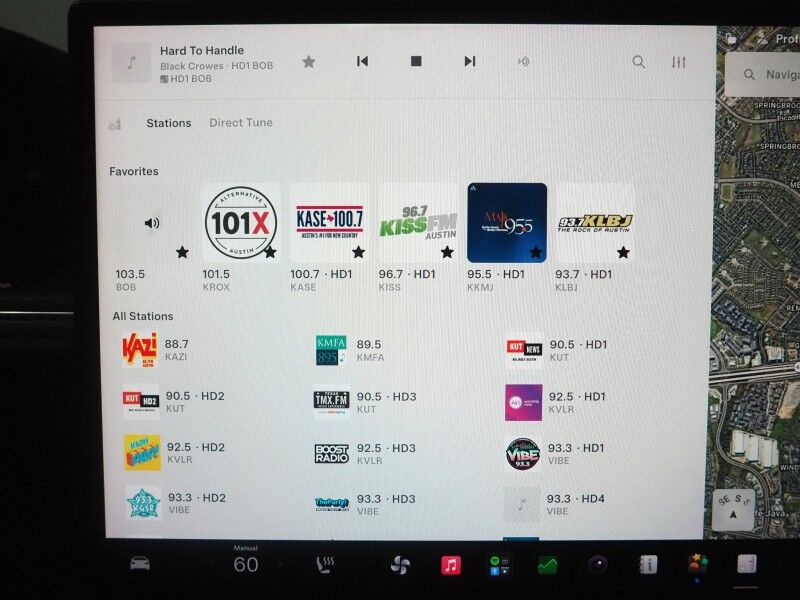Open climate fan controls
Image resolution: width=800 pixels, height=600 pixels.
click(x=400, y=565)
